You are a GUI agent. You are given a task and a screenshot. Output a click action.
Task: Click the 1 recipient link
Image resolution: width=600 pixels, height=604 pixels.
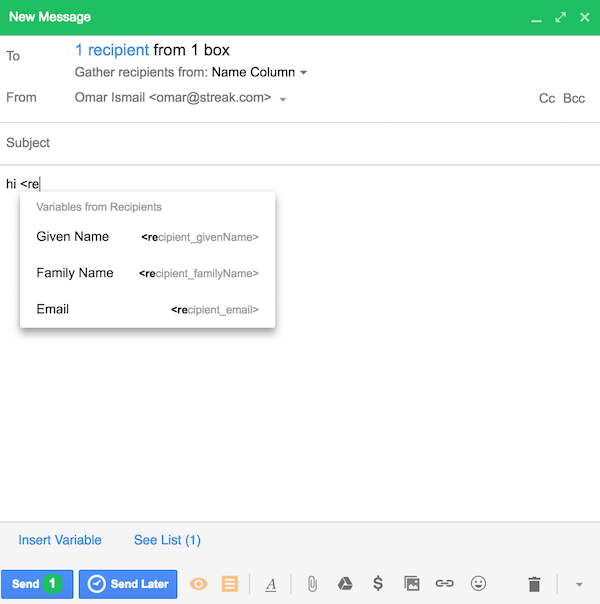coord(112,50)
